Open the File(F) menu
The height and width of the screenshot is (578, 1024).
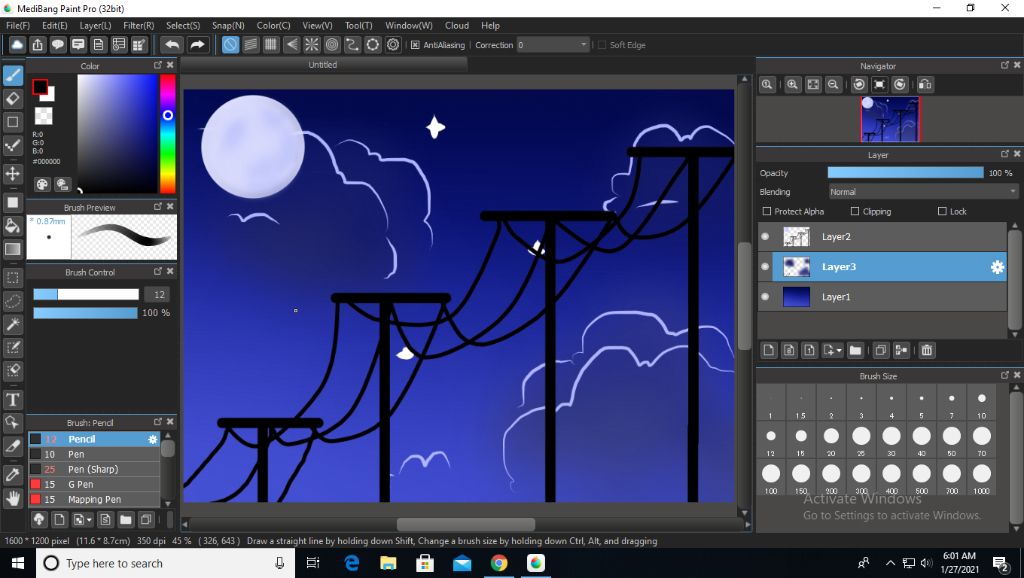18,25
